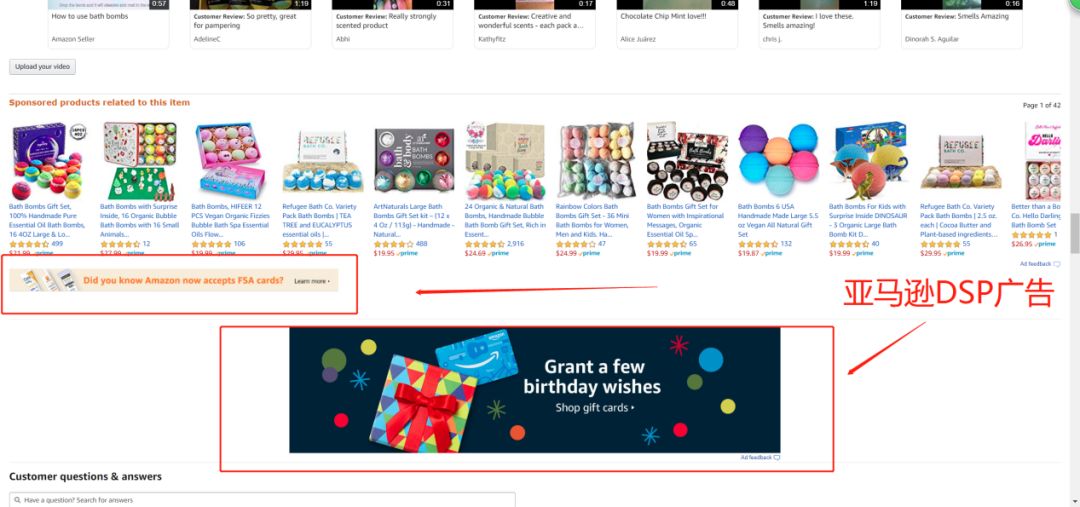Click Learn more on the FSA cards banner

(x=312, y=281)
